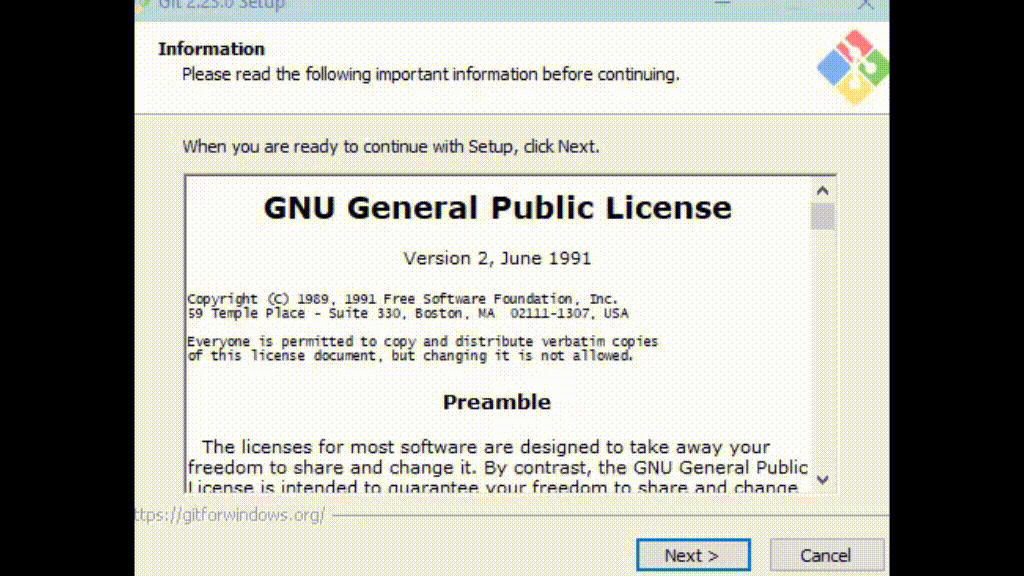
Task: Click the 'When you are ready to continue' text
Action: pyautogui.click(x=391, y=147)
